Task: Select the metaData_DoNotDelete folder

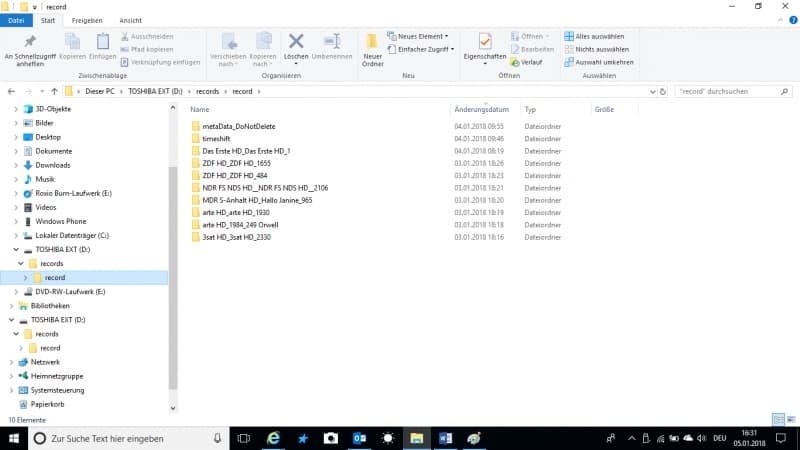Action: coord(239,126)
